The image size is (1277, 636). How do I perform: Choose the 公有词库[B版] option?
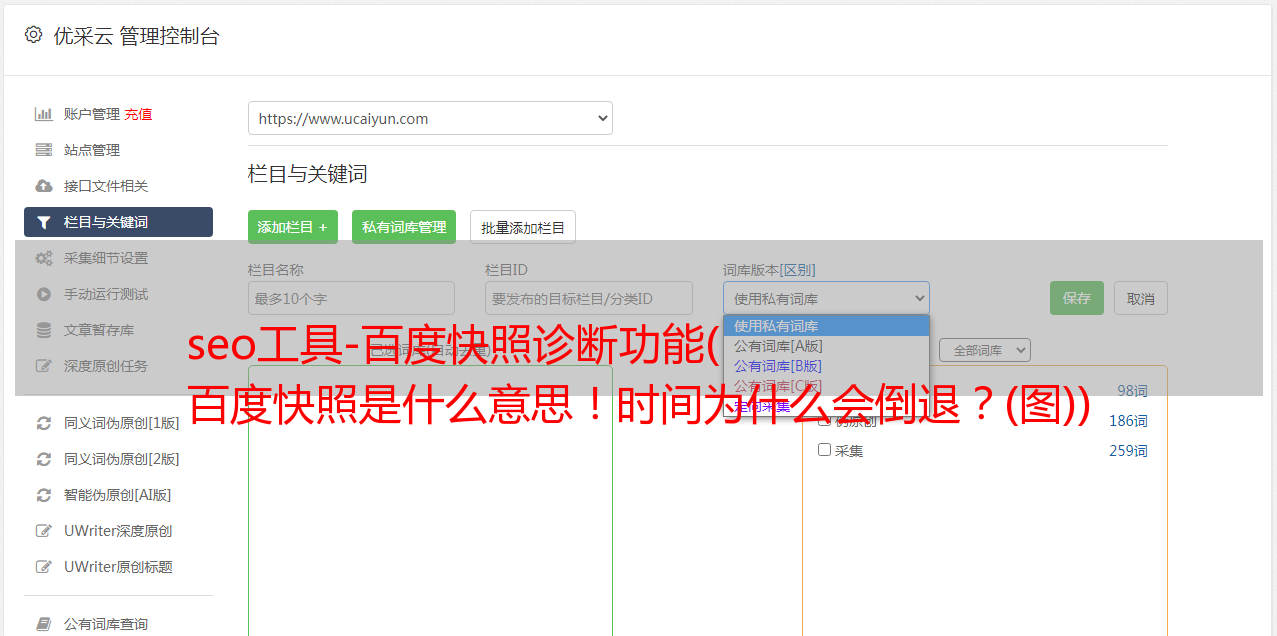coord(826,366)
